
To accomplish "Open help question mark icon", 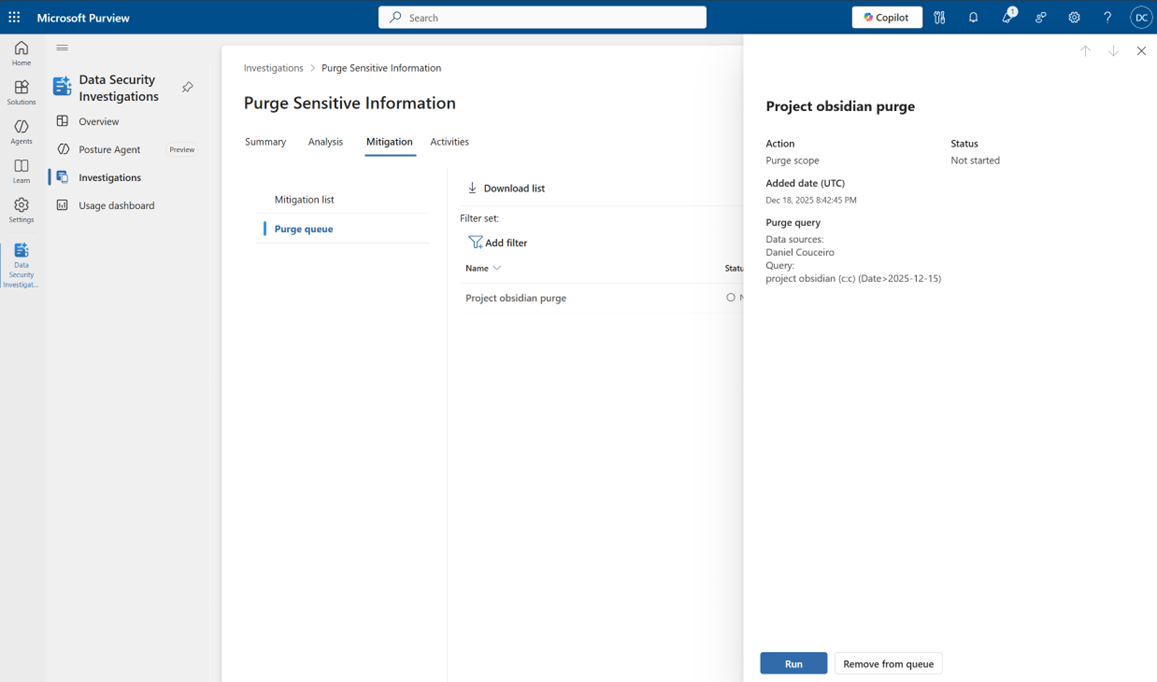I will pos(1108,17).
